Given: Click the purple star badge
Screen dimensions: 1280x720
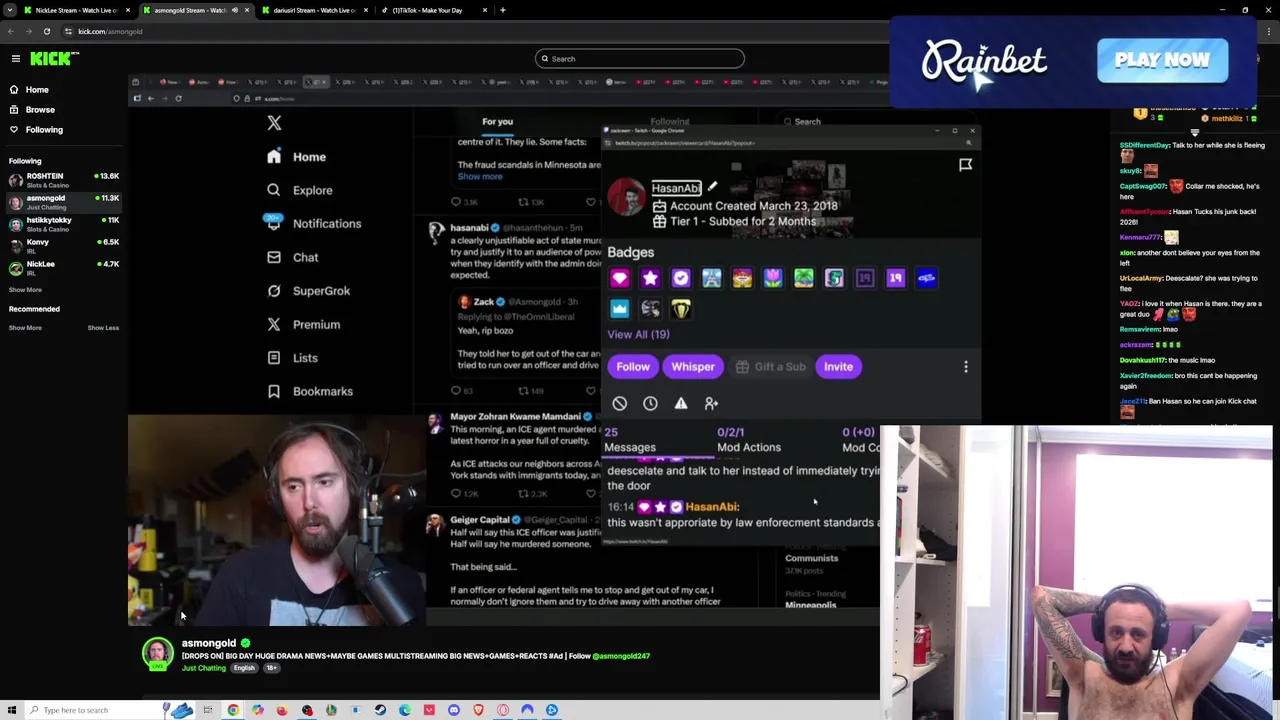Looking at the screenshot, I should point(650,279).
